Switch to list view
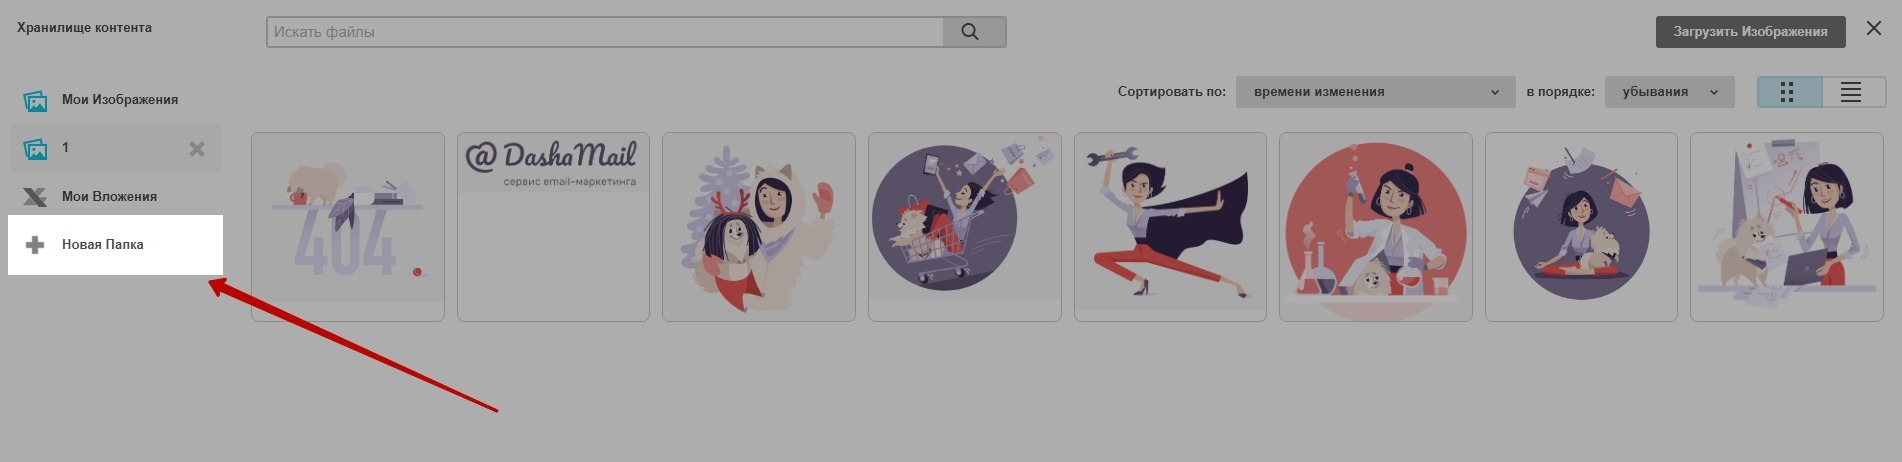 coord(1851,92)
